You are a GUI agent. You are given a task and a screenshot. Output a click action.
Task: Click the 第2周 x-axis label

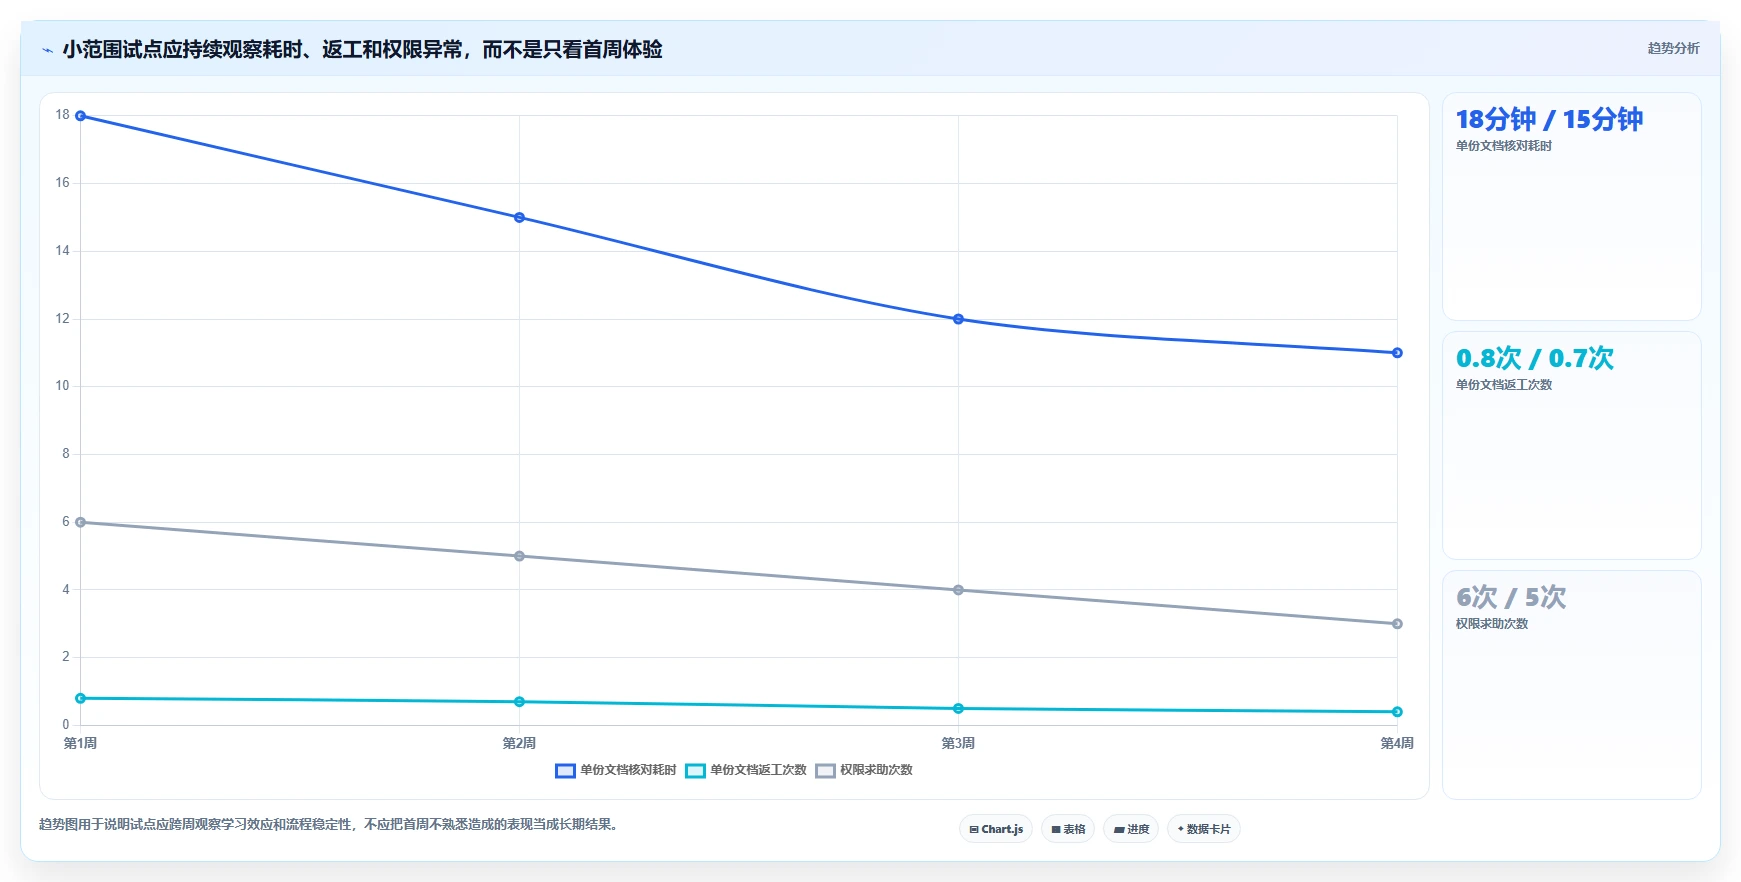click(519, 743)
